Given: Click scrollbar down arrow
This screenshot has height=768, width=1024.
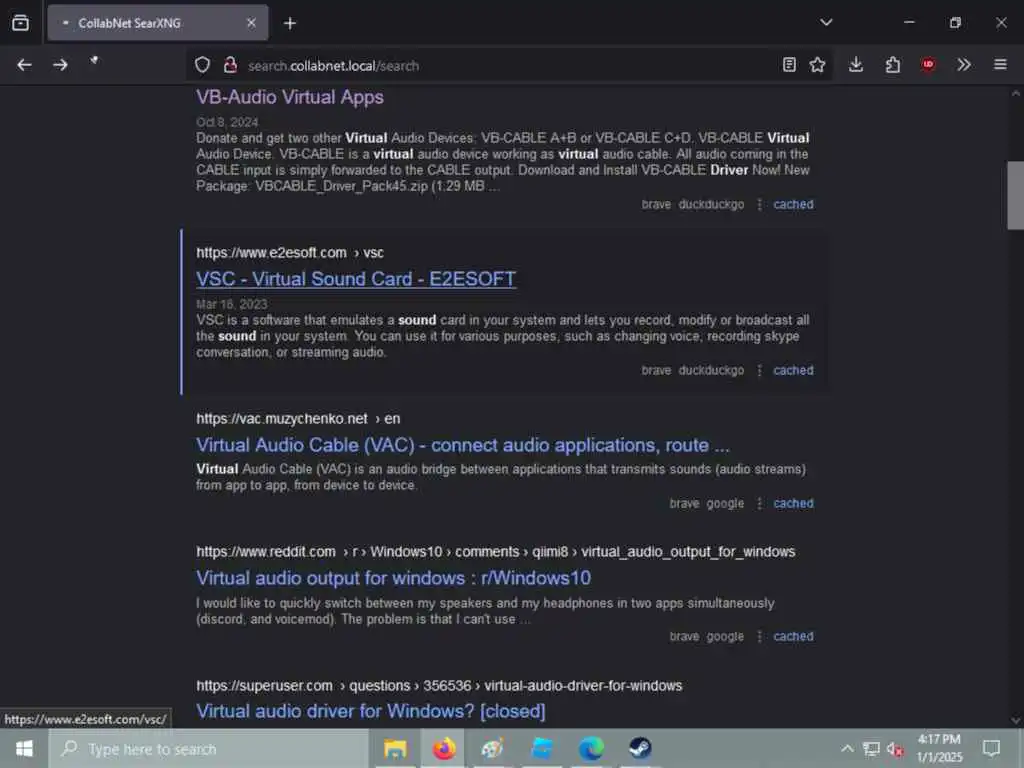Looking at the screenshot, I should (x=1015, y=720).
